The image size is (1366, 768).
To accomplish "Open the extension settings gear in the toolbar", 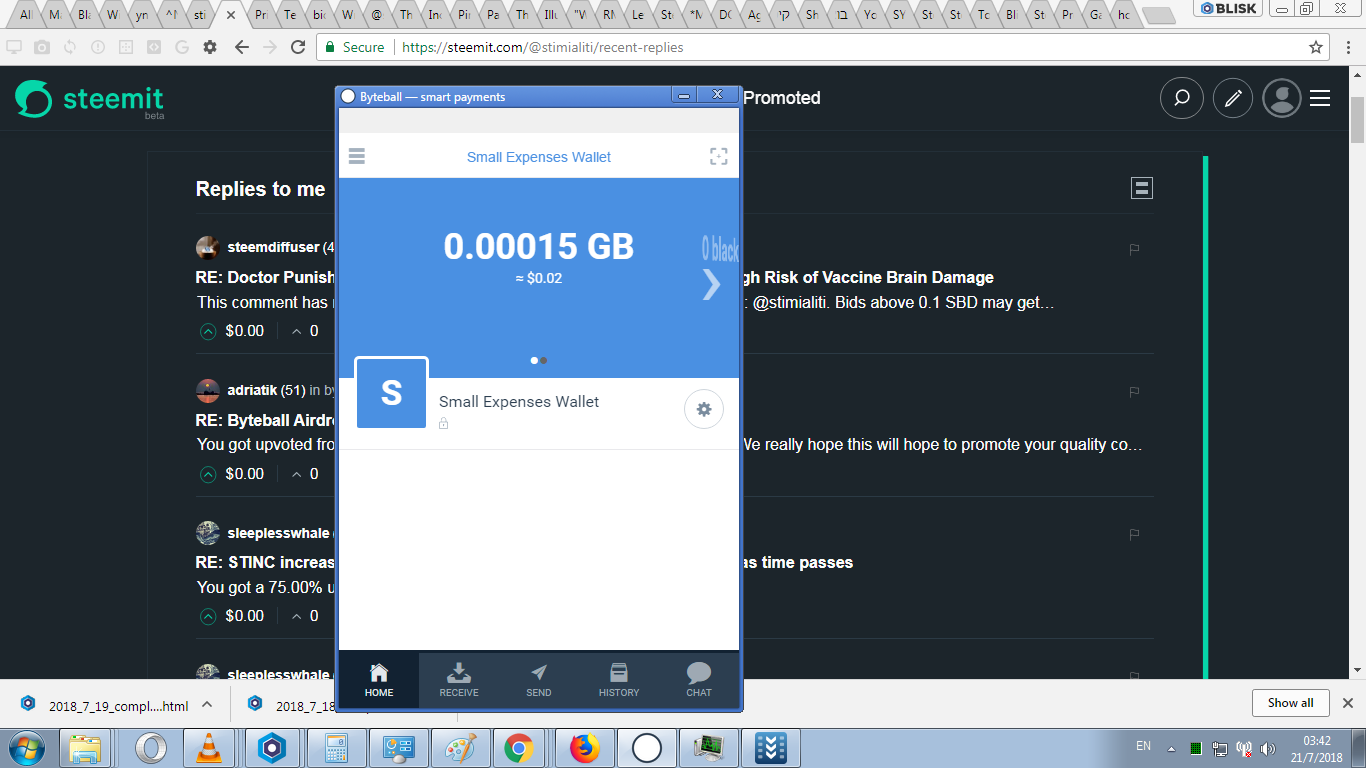I will (x=209, y=47).
